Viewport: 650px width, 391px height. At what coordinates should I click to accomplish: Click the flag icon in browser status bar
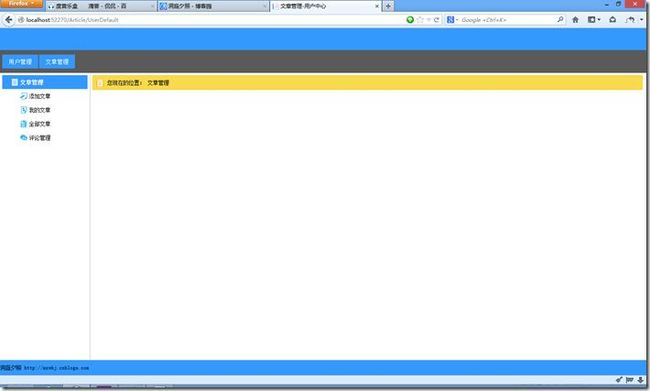630,379
